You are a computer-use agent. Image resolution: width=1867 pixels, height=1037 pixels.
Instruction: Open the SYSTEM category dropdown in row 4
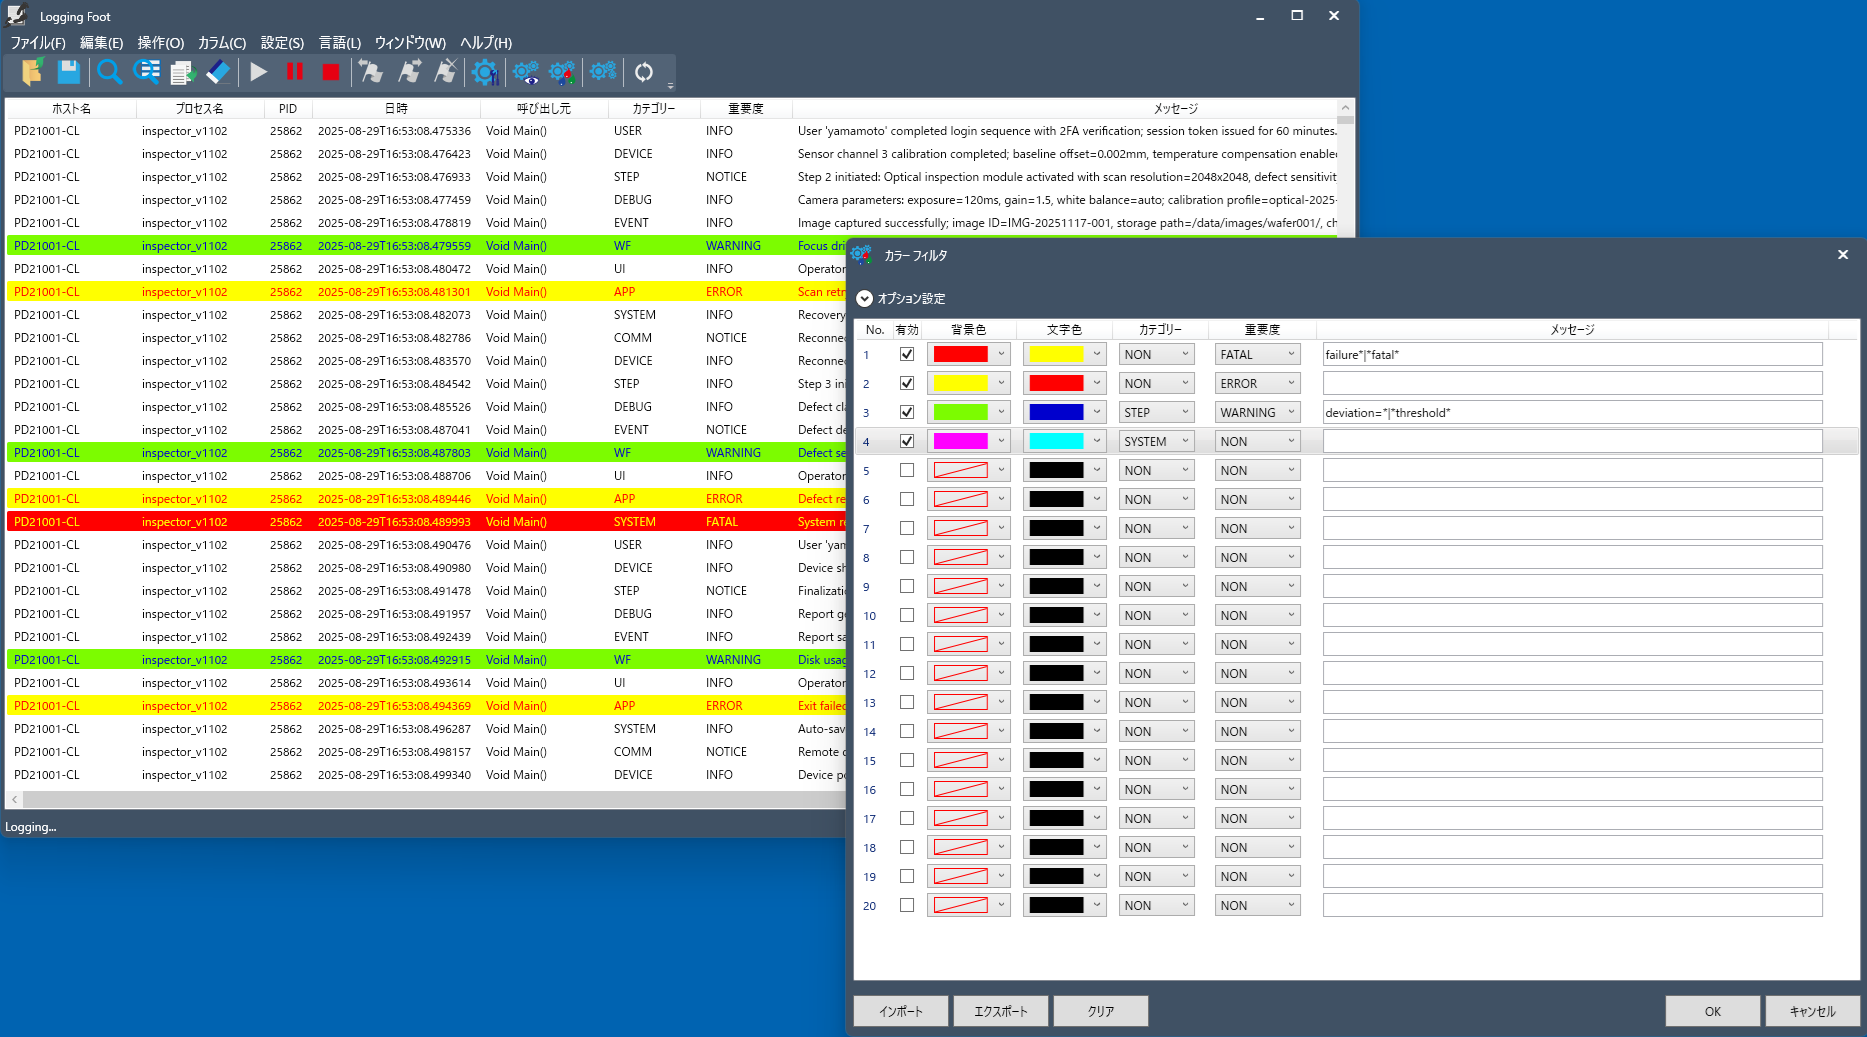pyautogui.click(x=1156, y=441)
